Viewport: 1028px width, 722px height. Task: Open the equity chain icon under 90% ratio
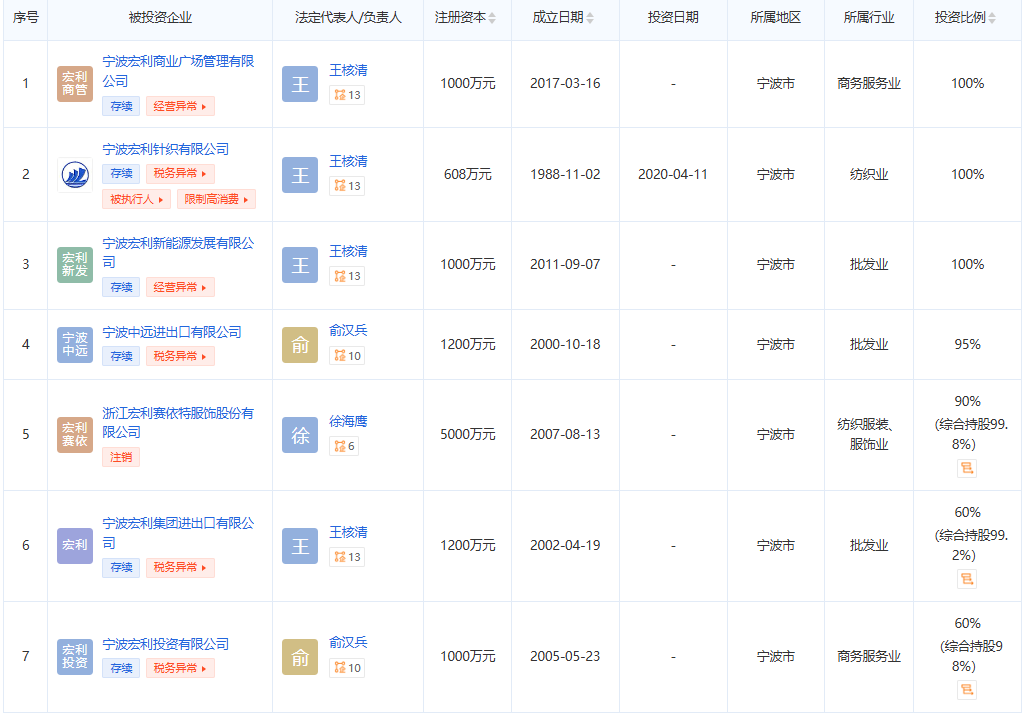click(x=966, y=468)
